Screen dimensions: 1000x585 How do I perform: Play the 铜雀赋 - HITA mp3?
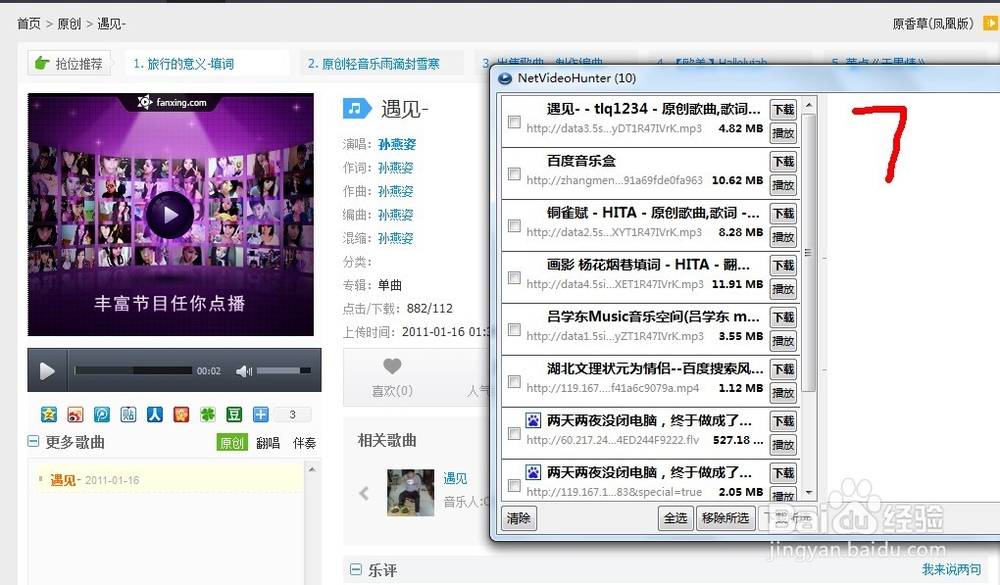click(783, 237)
